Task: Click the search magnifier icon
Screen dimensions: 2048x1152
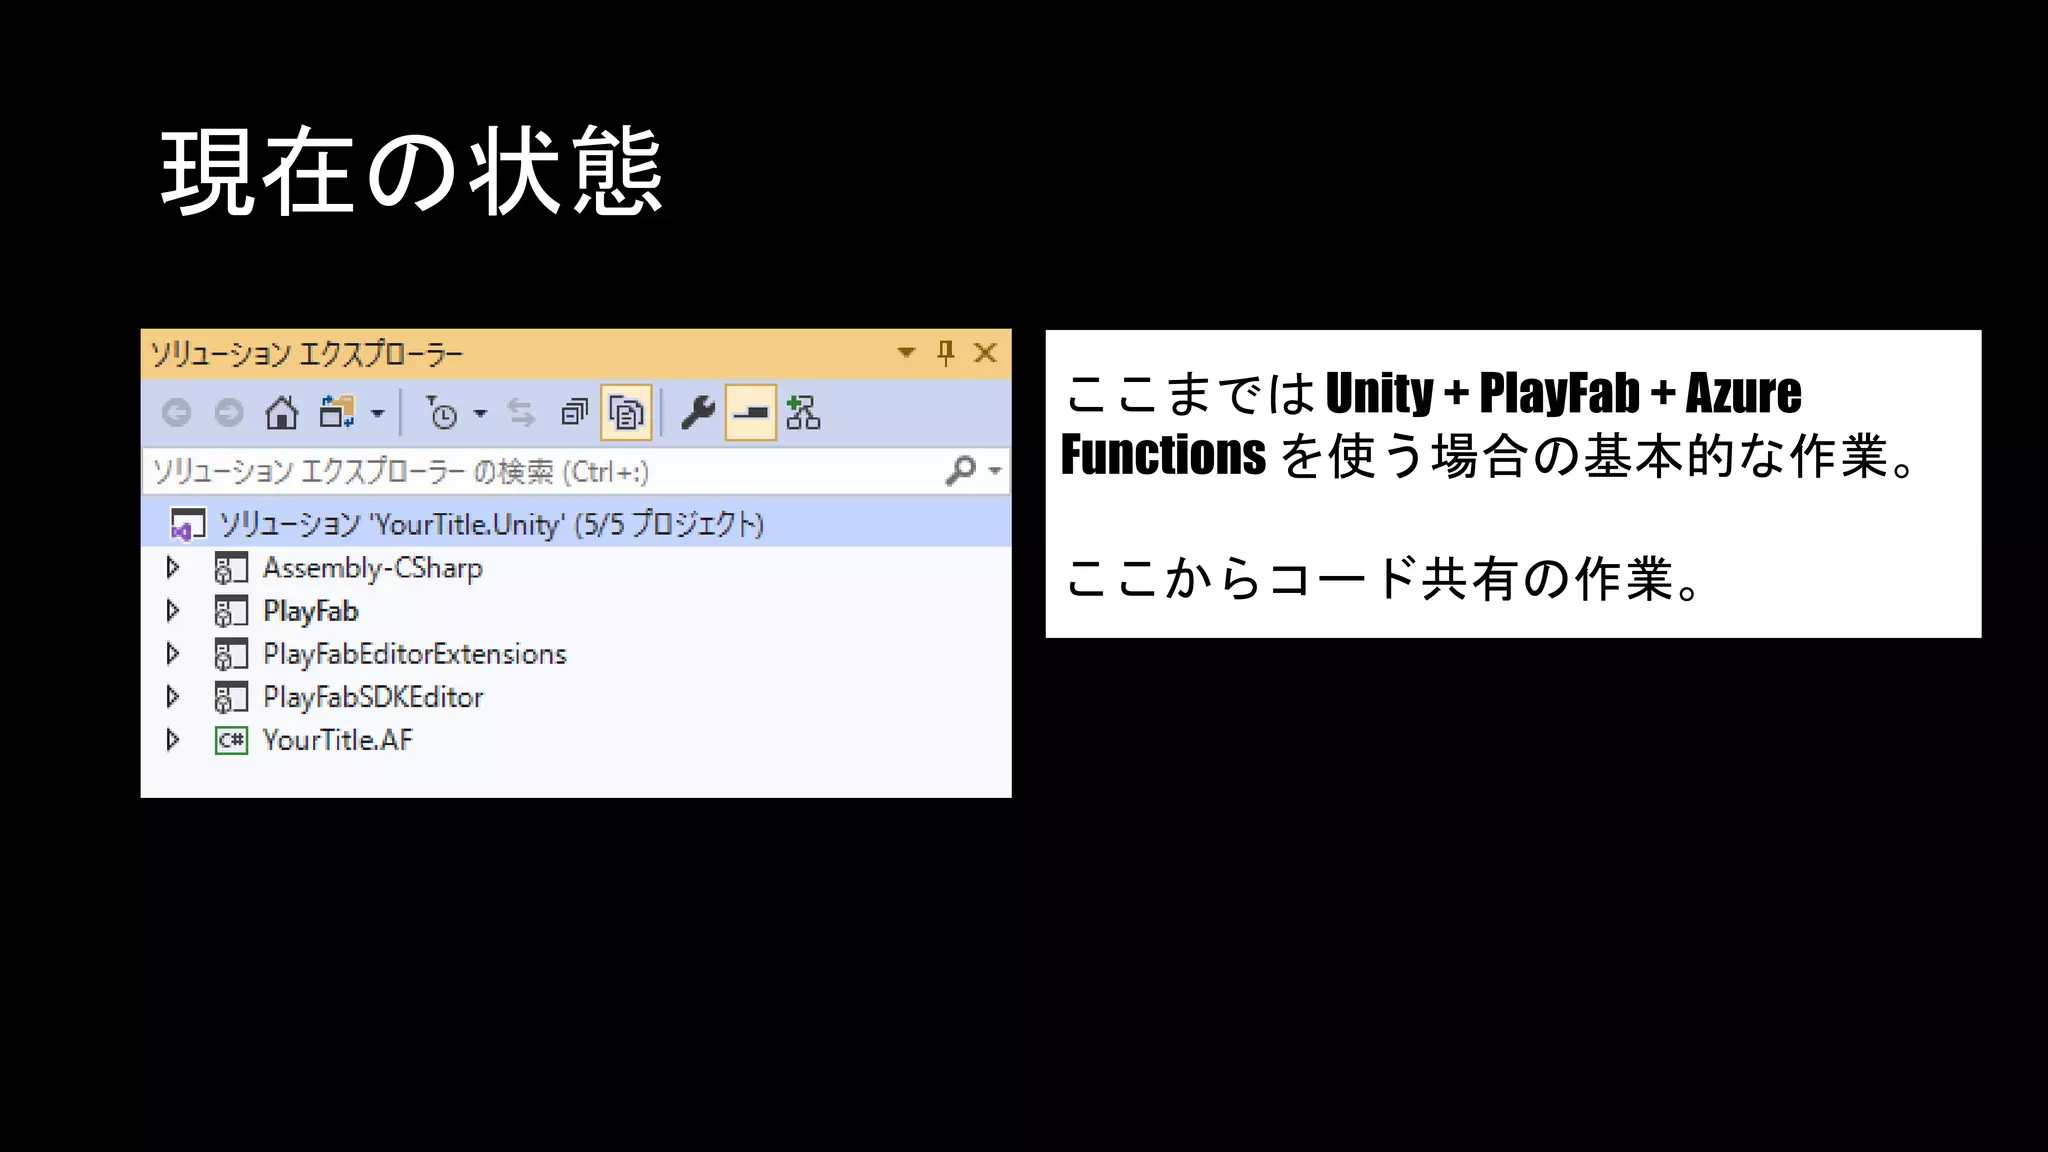Action: (x=960, y=470)
